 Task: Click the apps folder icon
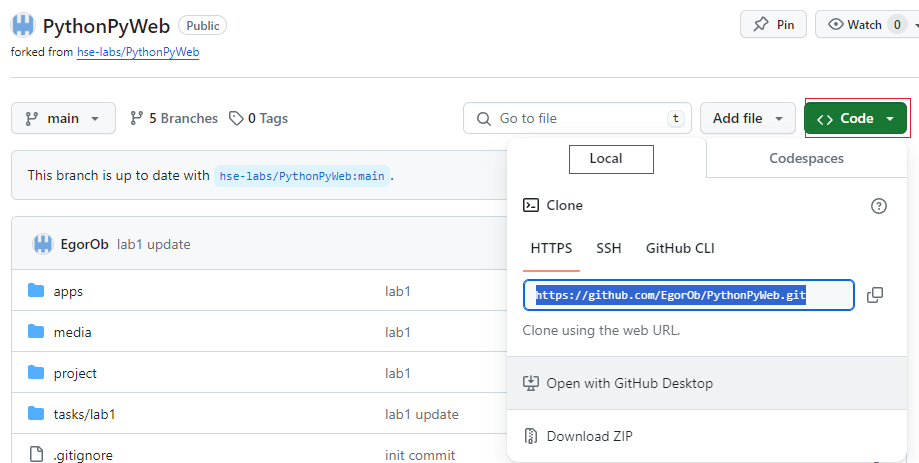click(x=36, y=291)
